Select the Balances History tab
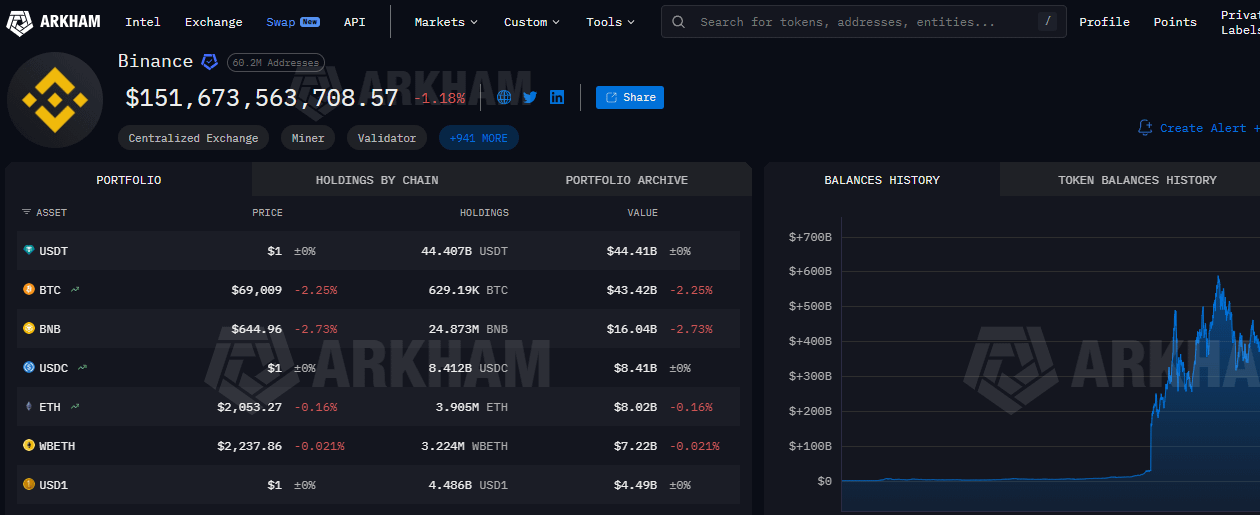The image size is (1260, 515). point(882,180)
